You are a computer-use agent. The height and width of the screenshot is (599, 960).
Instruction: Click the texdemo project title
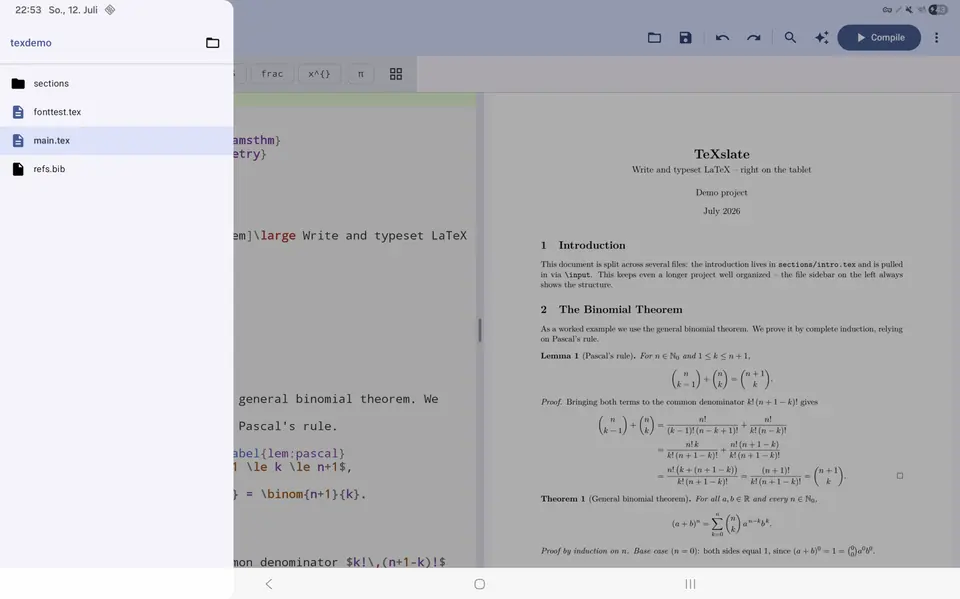tap(31, 43)
